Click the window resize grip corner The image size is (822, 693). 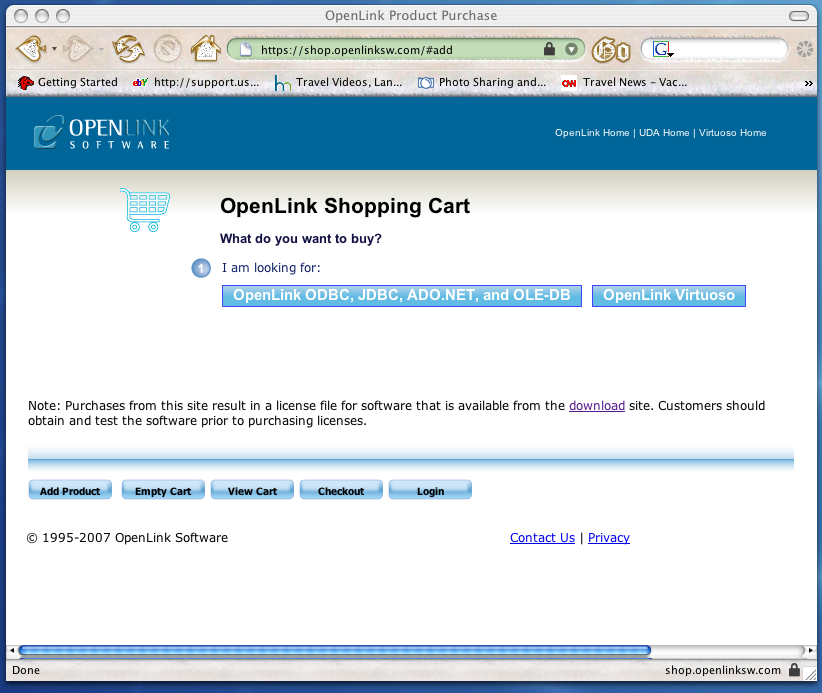tap(810, 673)
